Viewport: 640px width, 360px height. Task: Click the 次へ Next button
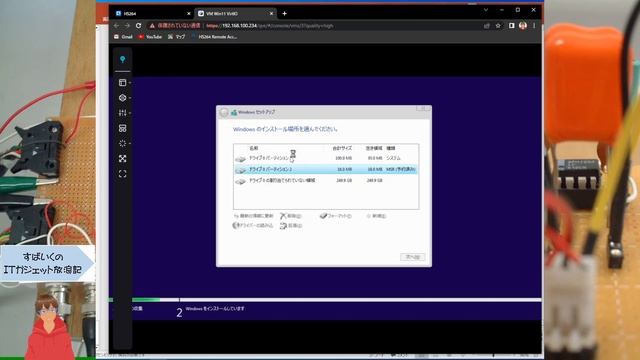coord(412,257)
